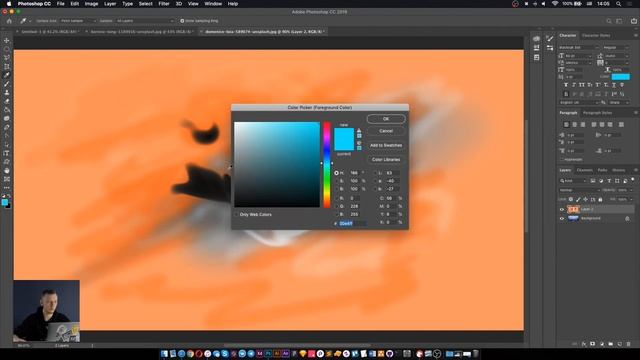Image resolution: width=640 pixels, height=360 pixels.
Task: Select the Brush tool
Action: pos(7,84)
